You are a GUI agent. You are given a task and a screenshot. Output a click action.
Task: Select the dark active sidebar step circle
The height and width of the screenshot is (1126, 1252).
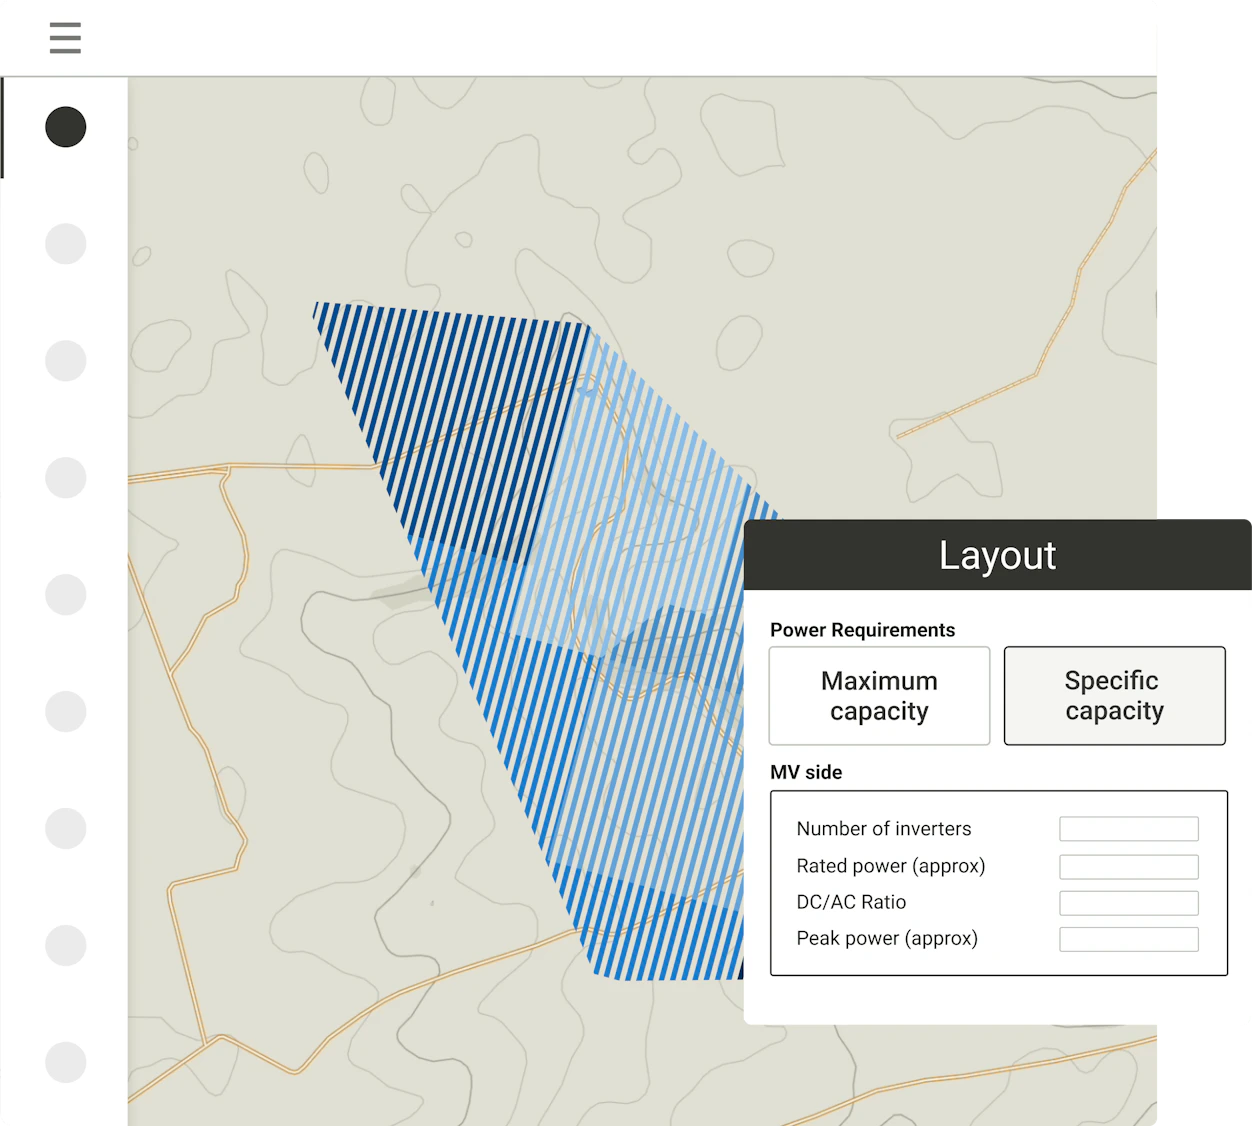66,127
